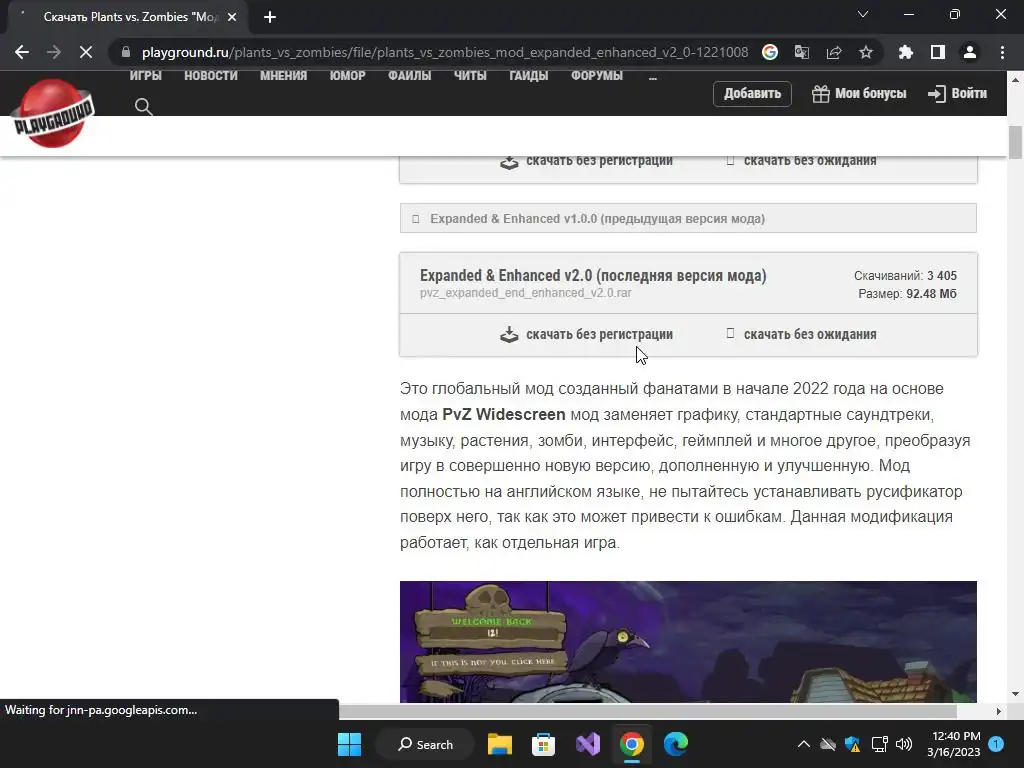The width and height of the screenshot is (1024, 768).
Task: Open the mod screenshot image
Action: tap(688, 642)
